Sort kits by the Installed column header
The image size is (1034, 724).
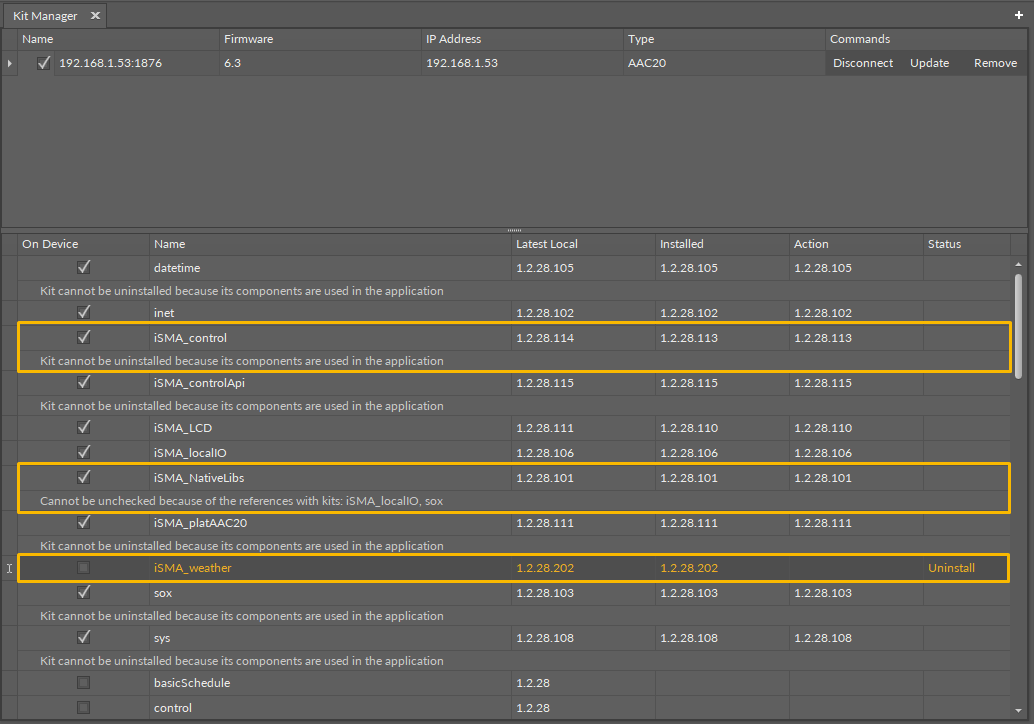coord(682,244)
